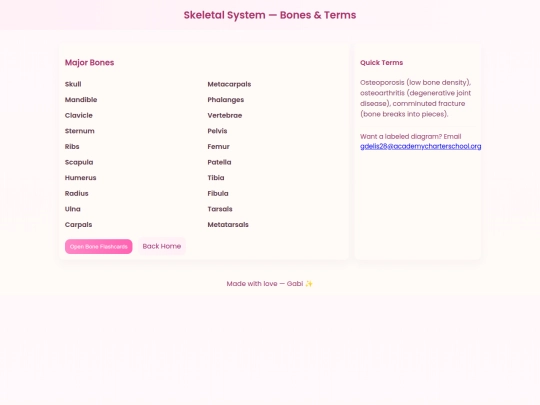Viewport: 540px width, 405px height.
Task: Go to Back Home button
Action: coord(162,246)
